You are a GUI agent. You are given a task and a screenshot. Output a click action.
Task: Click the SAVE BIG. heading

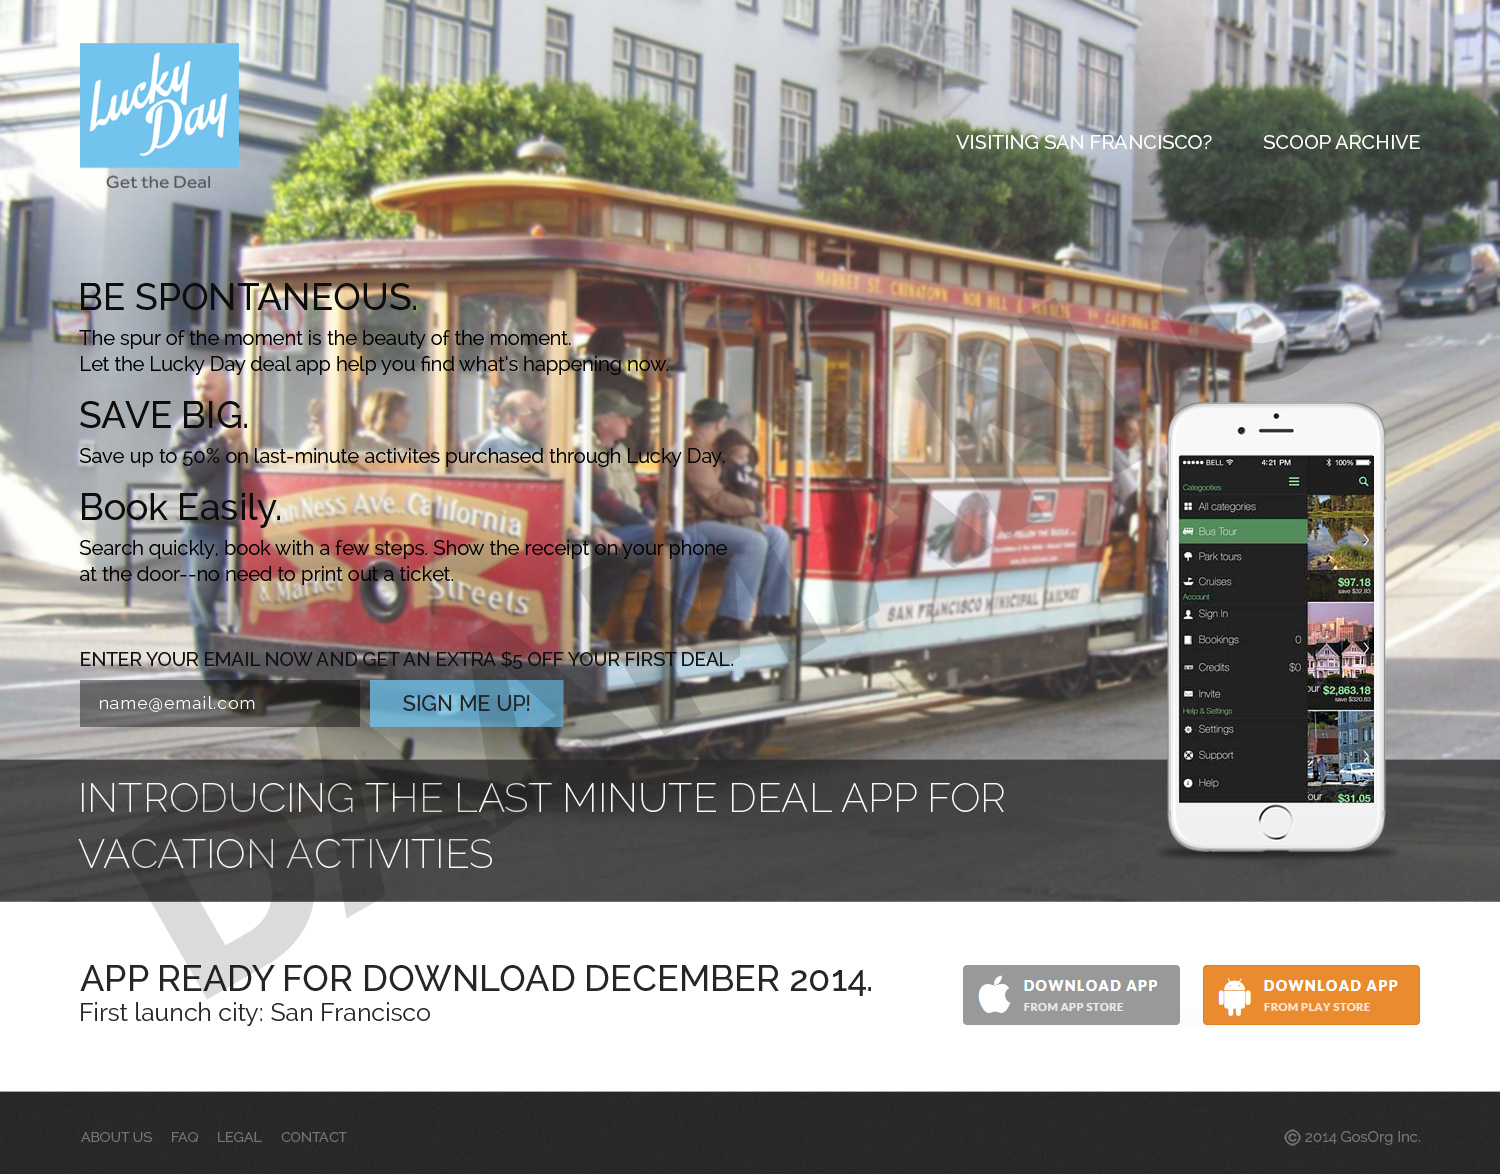pos(164,415)
